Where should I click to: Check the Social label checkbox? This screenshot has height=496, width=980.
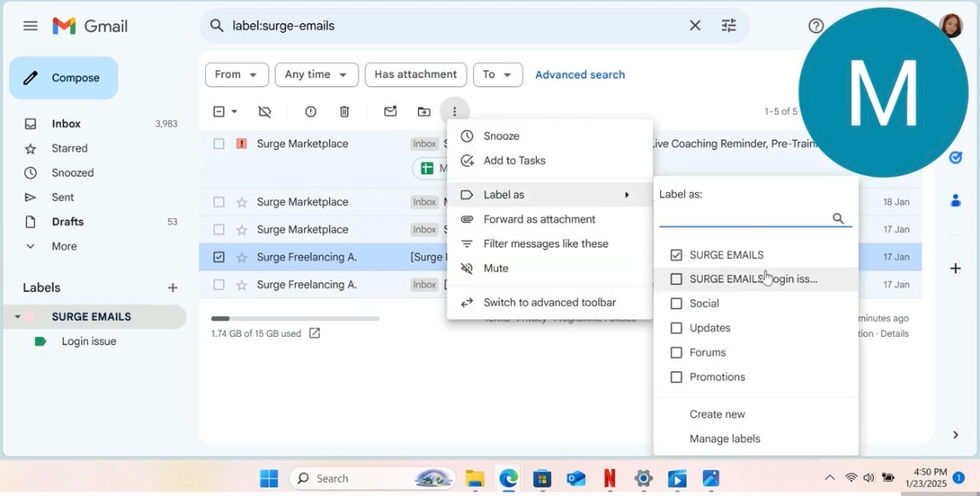676,304
